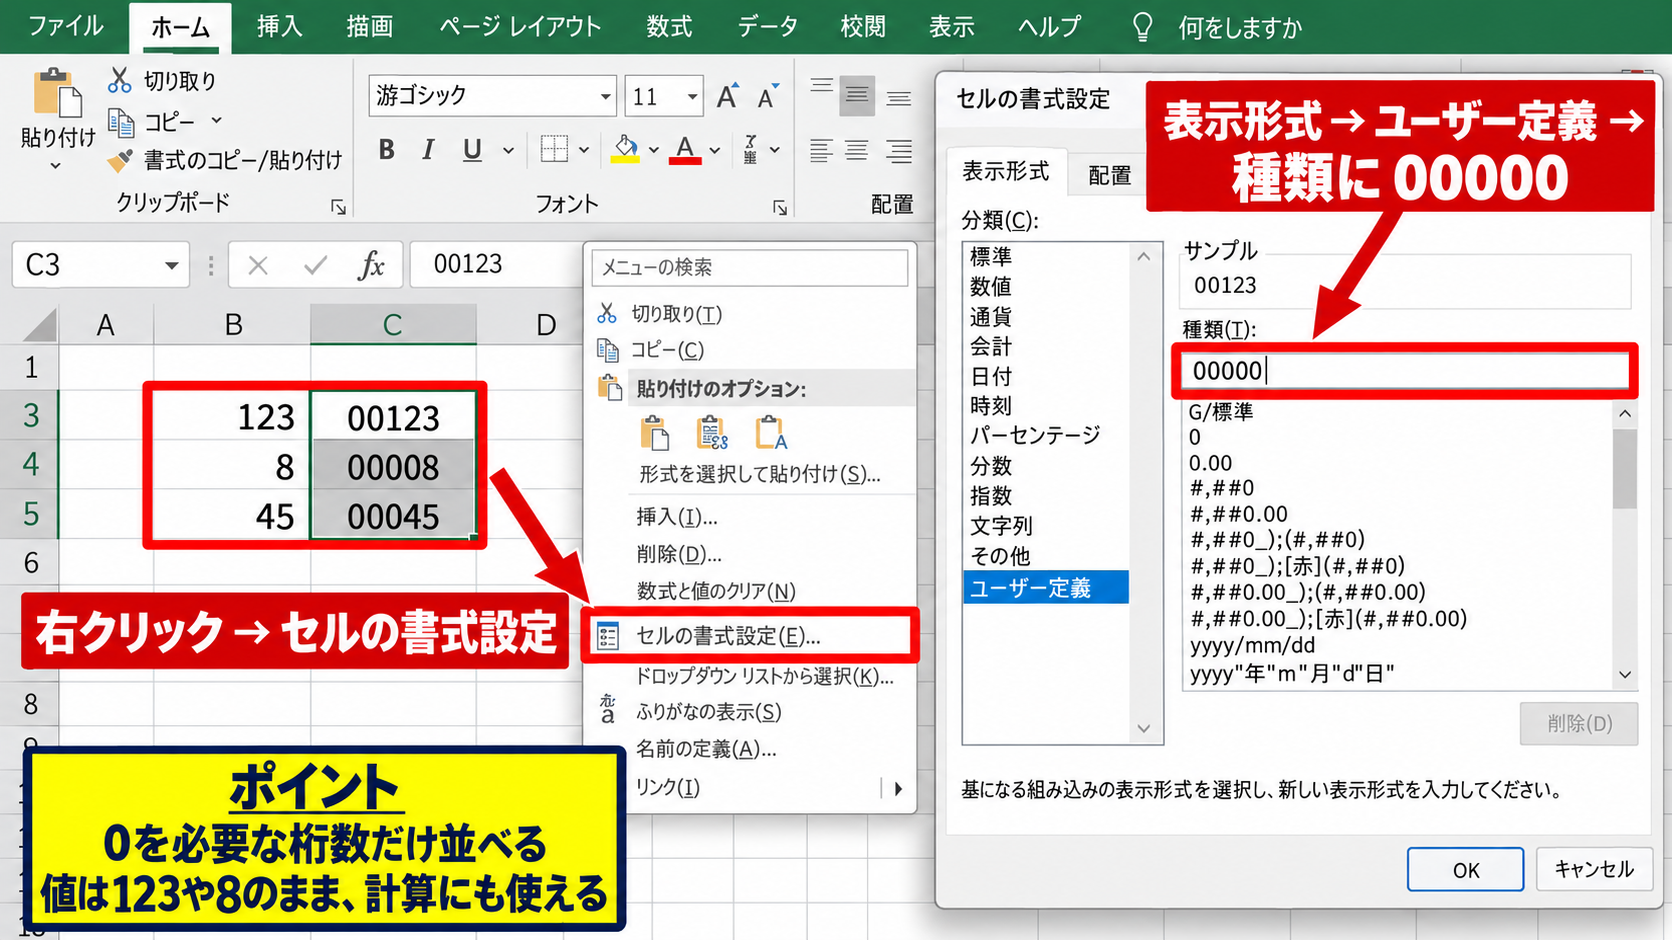Screen dimensions: 1672x940
Task: Open Font group dialog launcher
Action: pos(779,207)
